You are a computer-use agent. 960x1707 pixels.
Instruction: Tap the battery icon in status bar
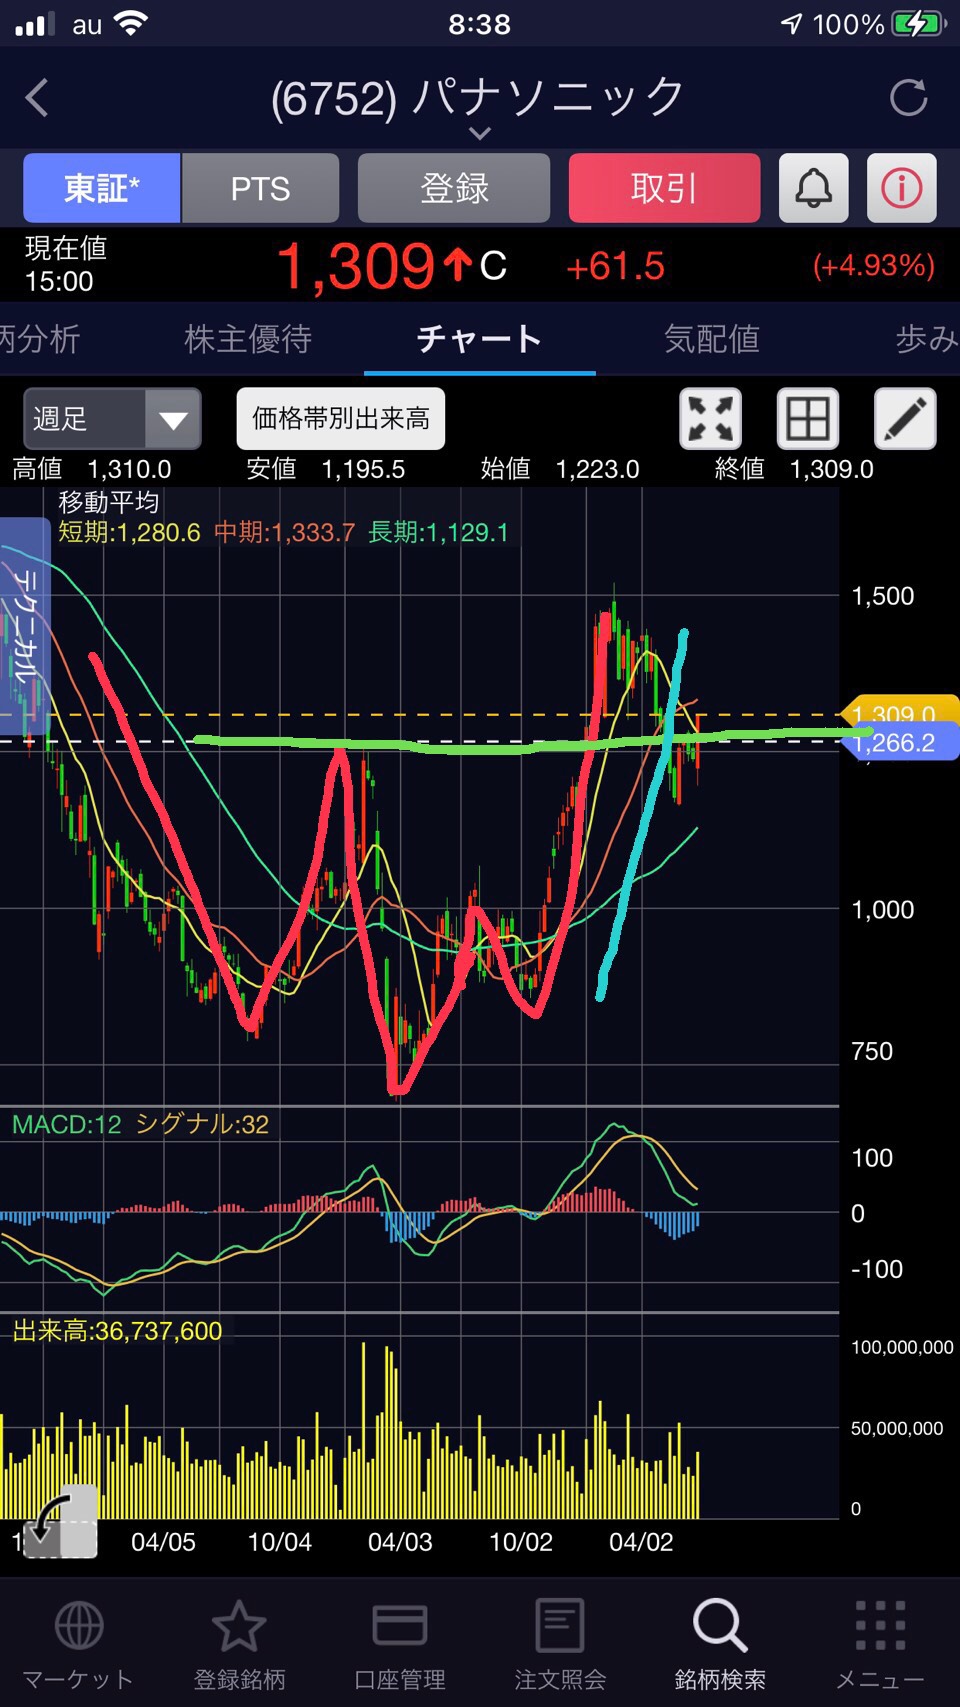click(x=918, y=24)
